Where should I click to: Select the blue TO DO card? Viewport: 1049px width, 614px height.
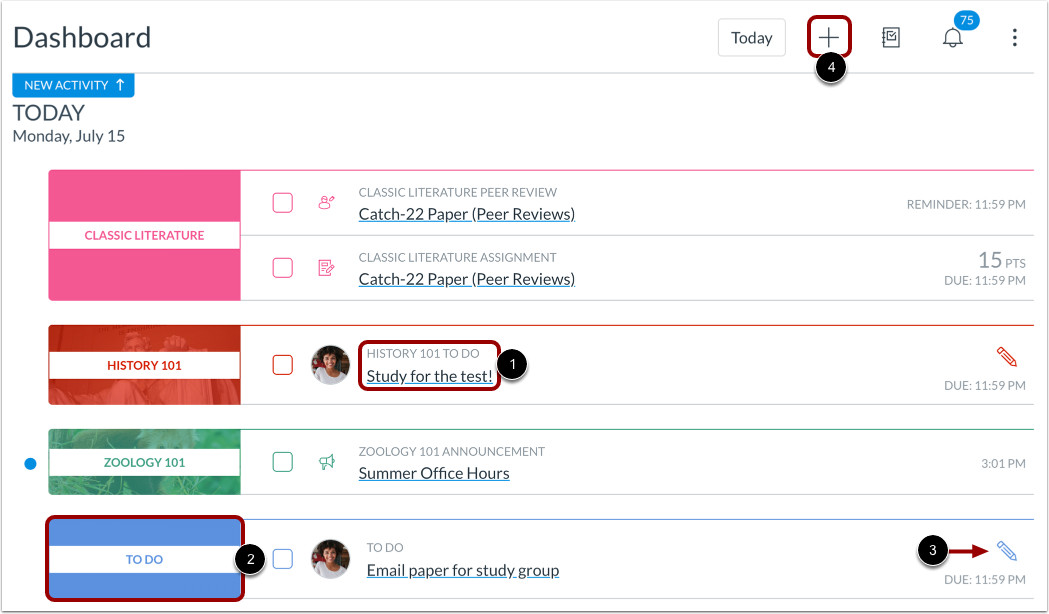pyautogui.click(x=145, y=559)
